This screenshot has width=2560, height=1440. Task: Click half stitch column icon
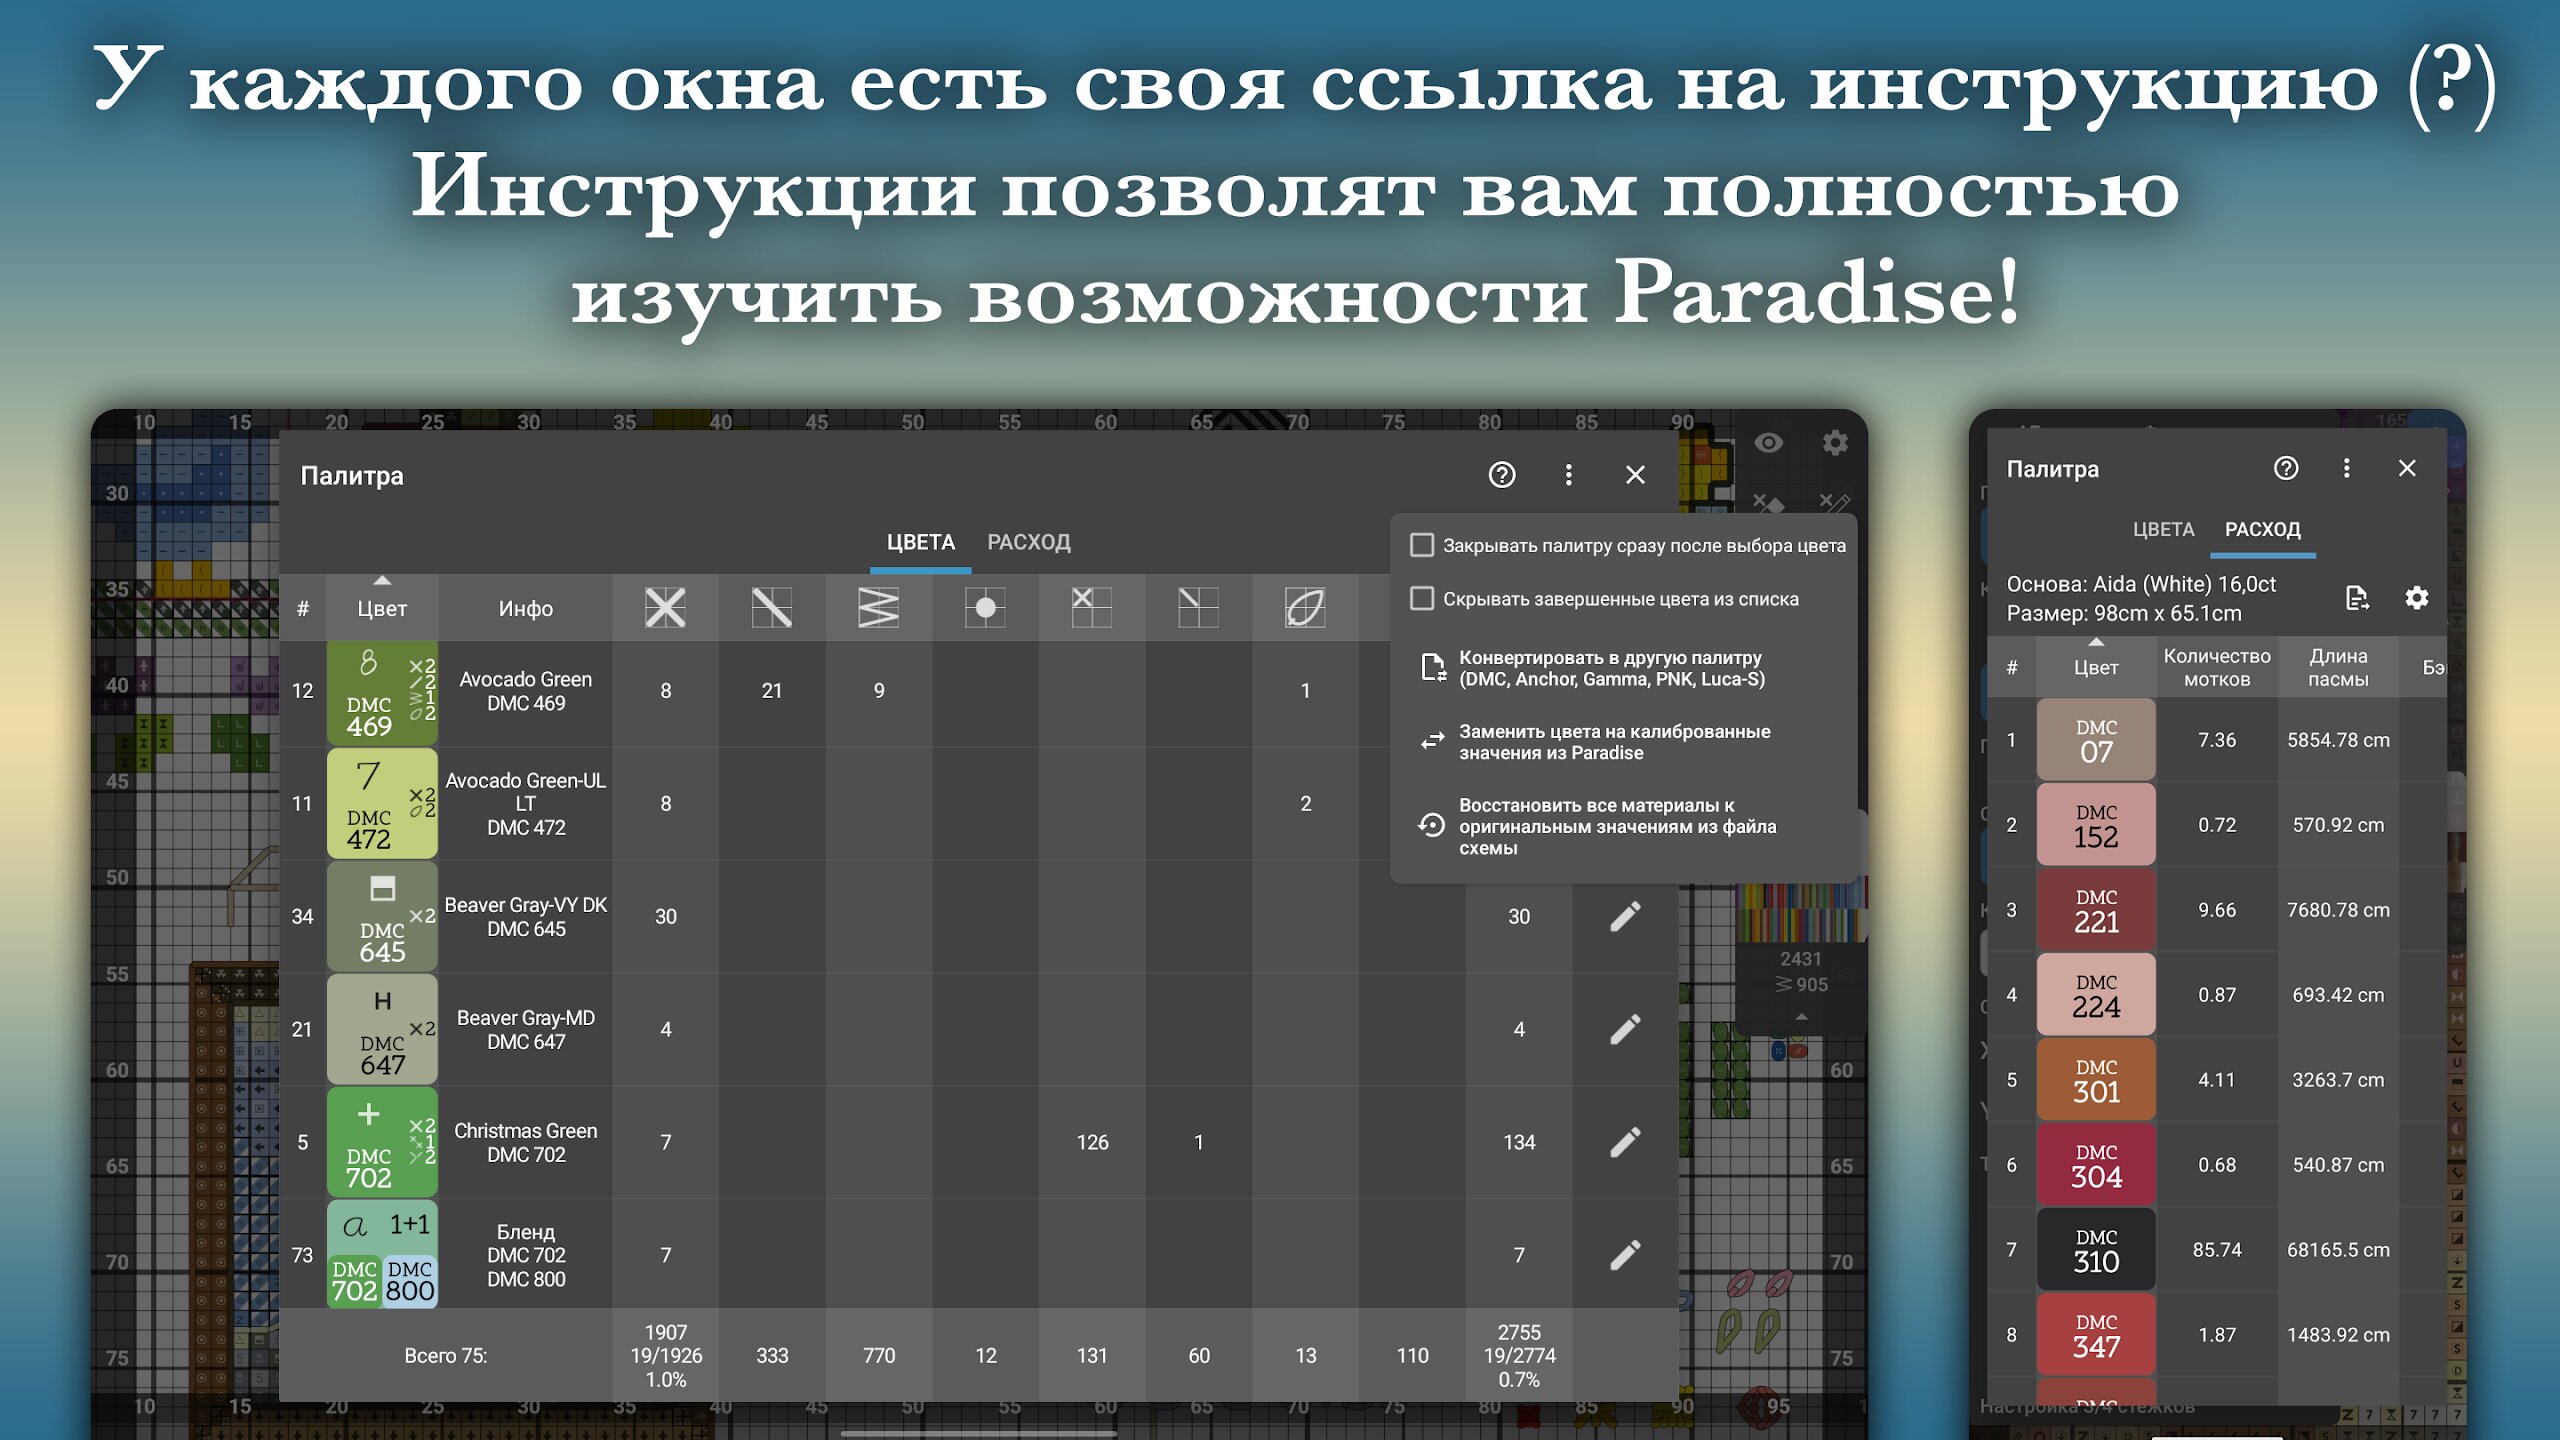tap(771, 607)
